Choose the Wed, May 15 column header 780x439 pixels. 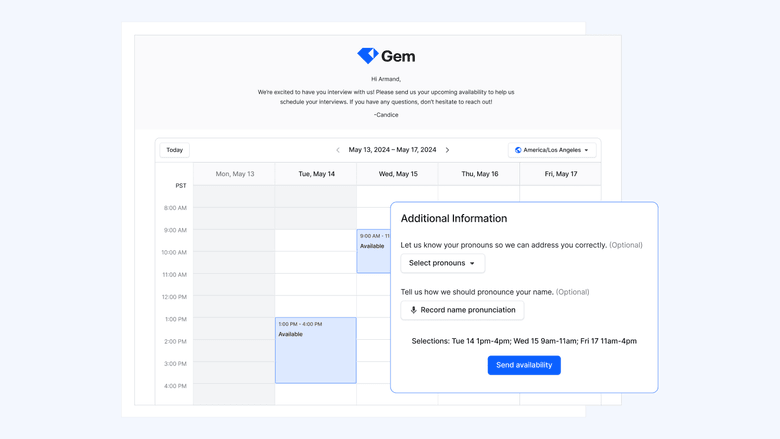[398, 174]
